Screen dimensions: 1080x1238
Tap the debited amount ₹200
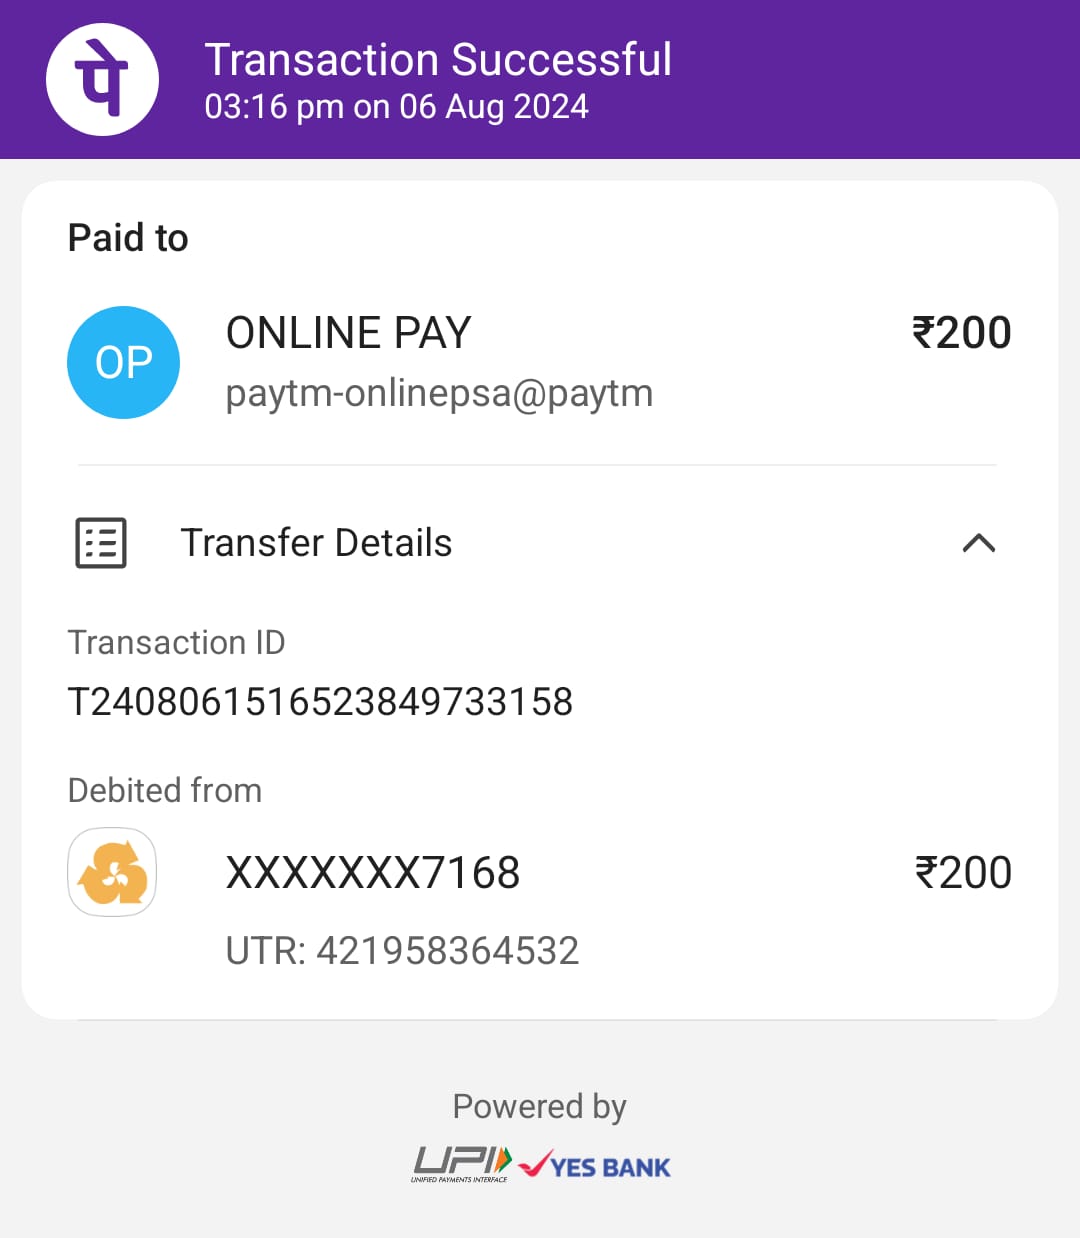click(x=963, y=873)
